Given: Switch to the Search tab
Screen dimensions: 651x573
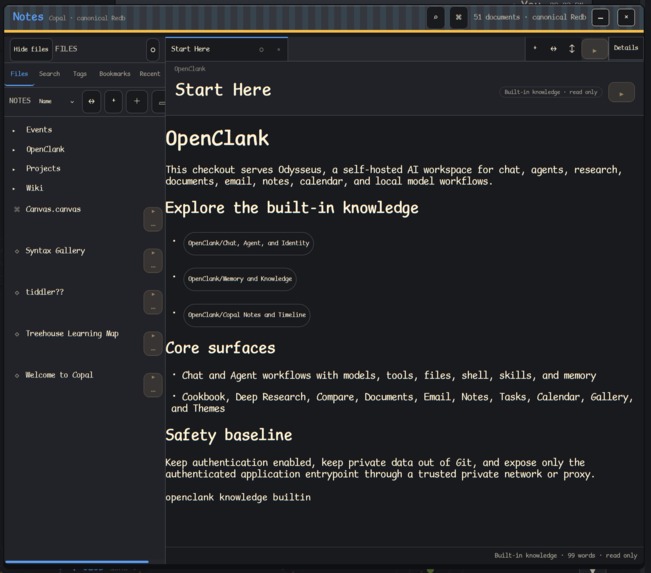Looking at the screenshot, I should point(49,74).
